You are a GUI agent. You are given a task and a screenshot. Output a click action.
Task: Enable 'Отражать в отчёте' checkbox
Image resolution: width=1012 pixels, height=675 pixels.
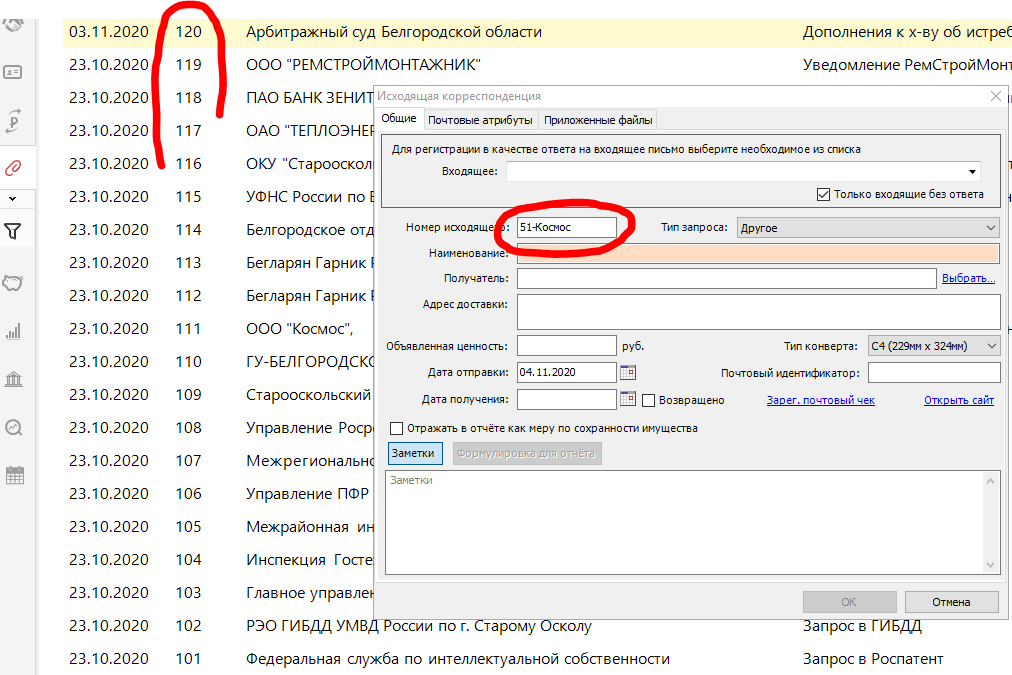coord(396,428)
